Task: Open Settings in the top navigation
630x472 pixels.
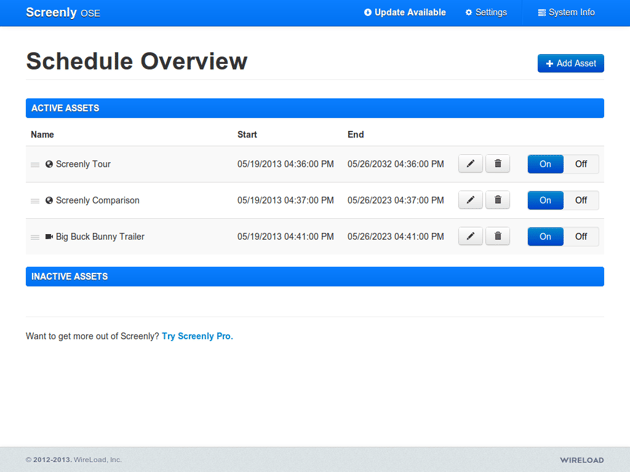Action: click(x=486, y=13)
